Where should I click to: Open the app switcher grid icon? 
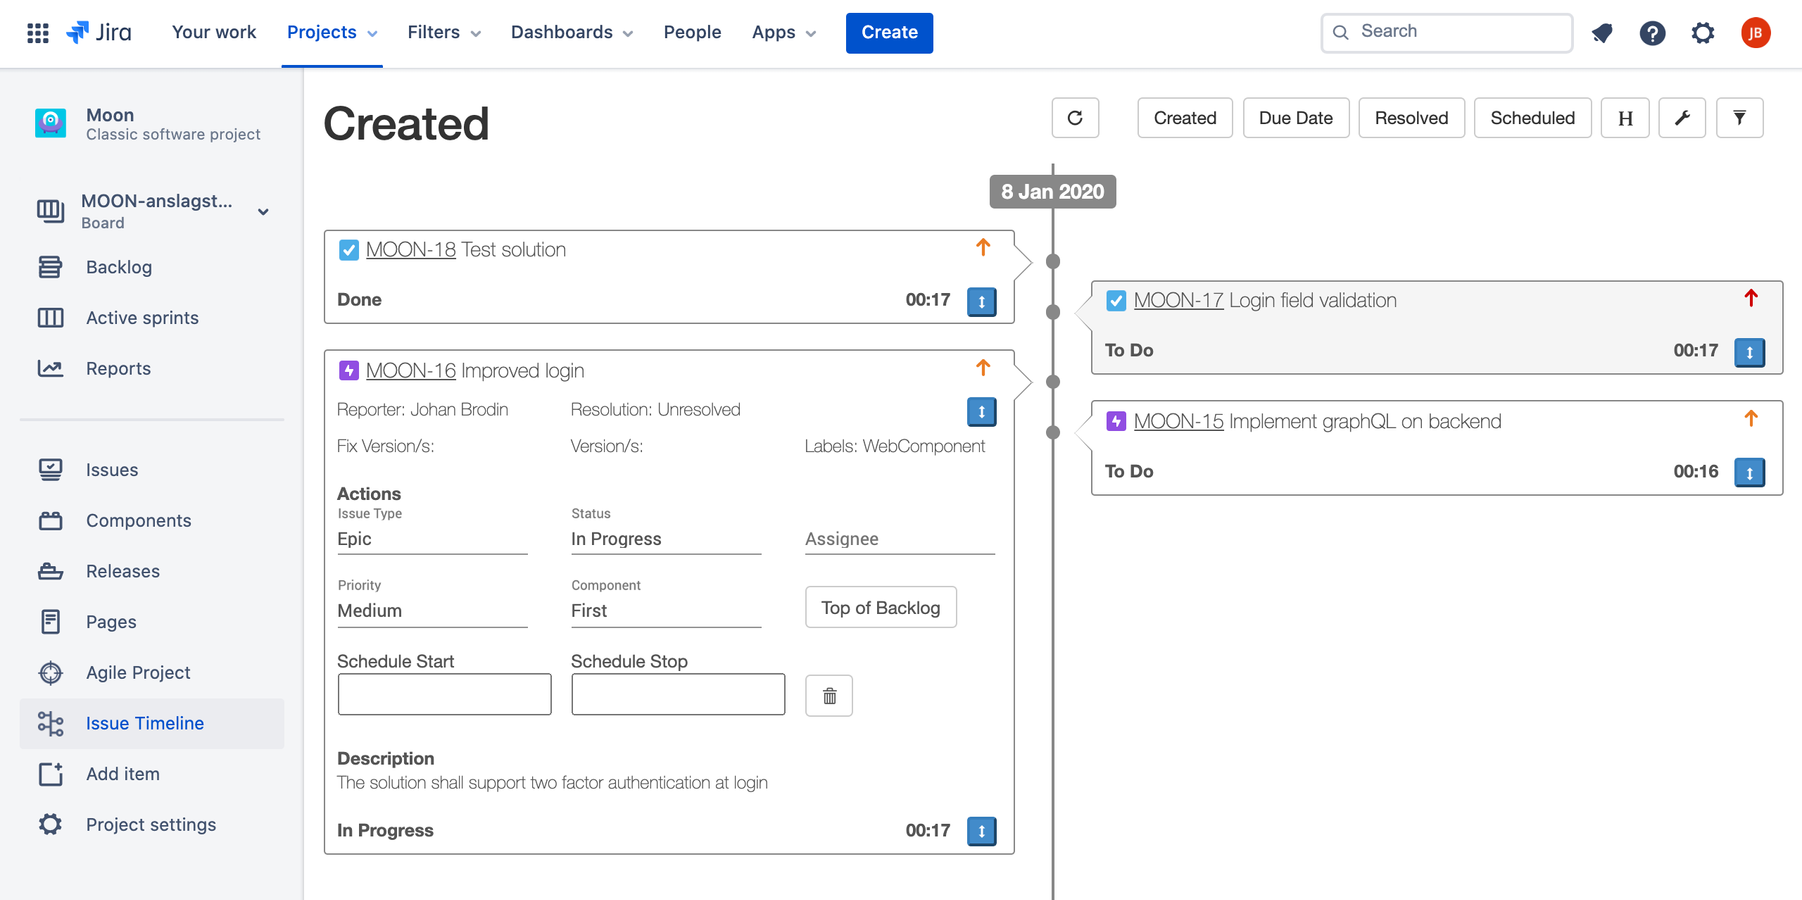click(38, 33)
